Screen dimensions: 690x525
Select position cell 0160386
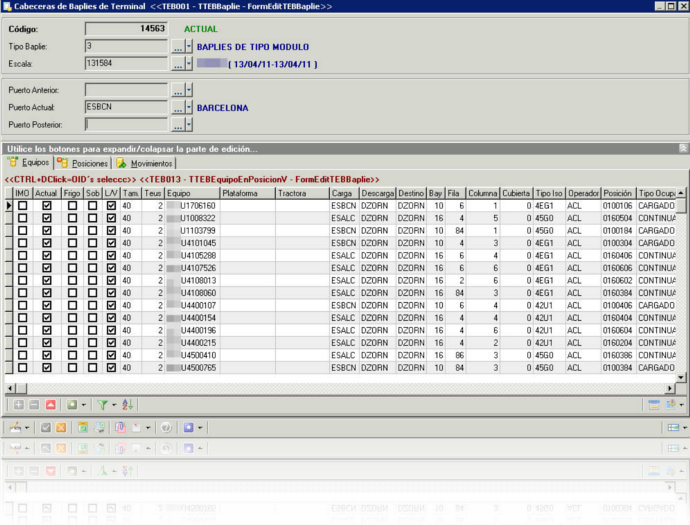click(x=618, y=355)
